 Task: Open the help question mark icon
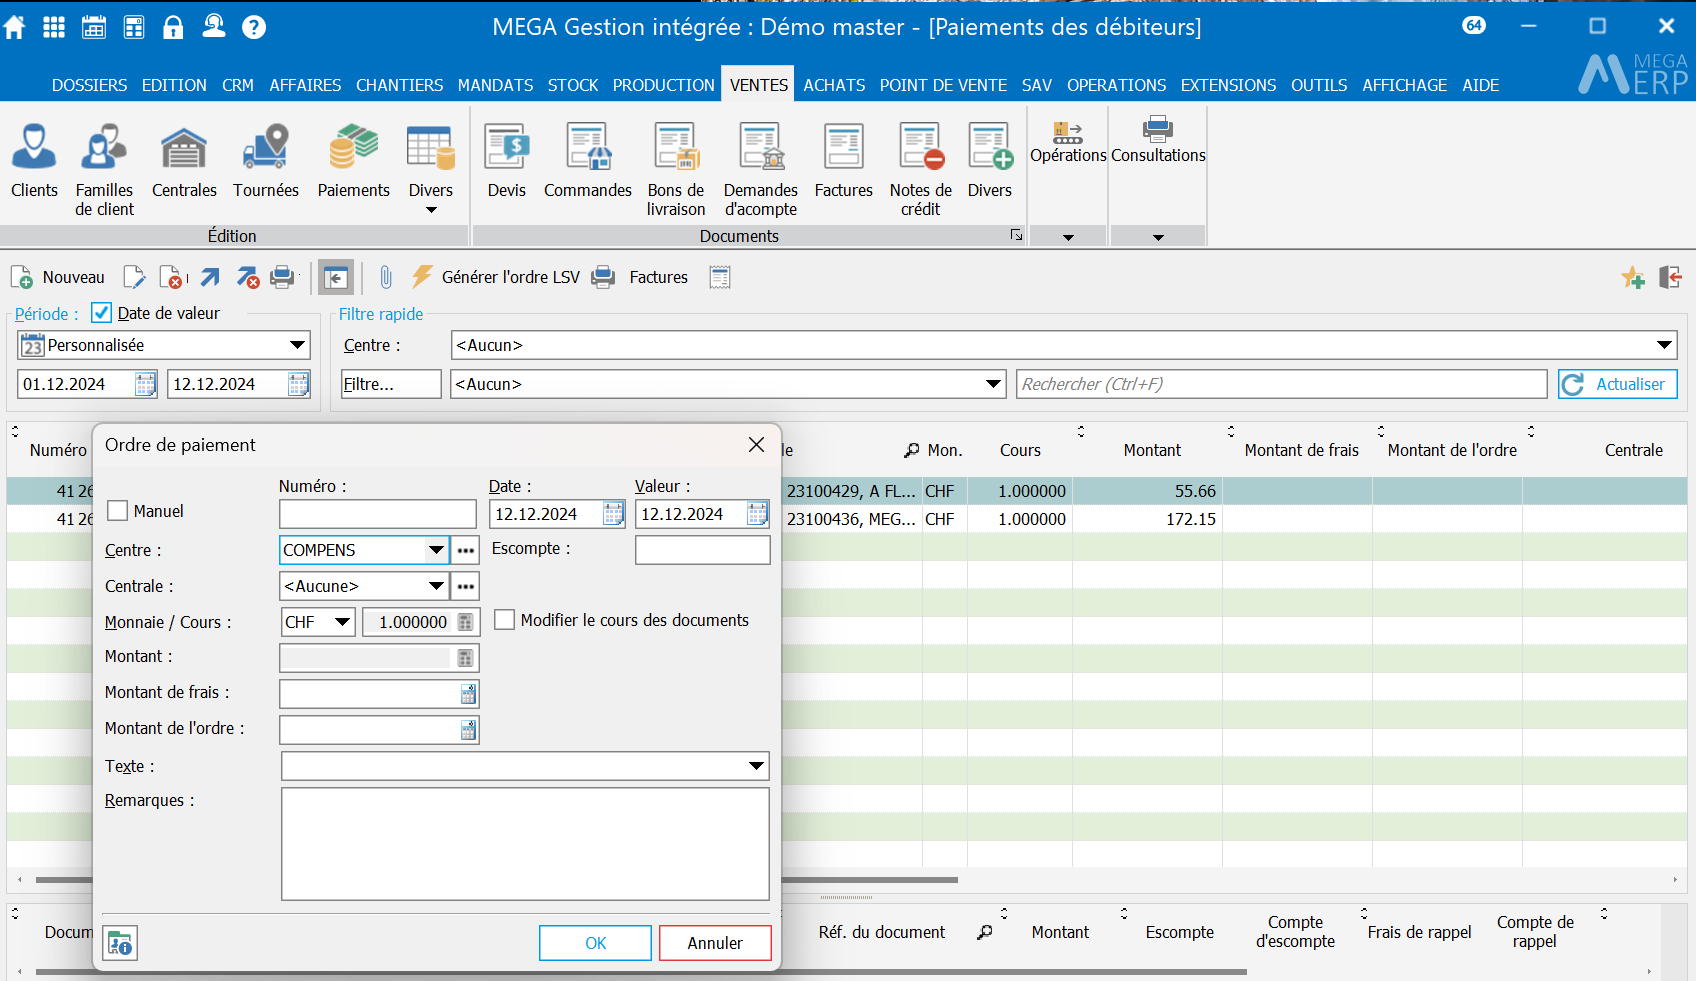(x=254, y=27)
